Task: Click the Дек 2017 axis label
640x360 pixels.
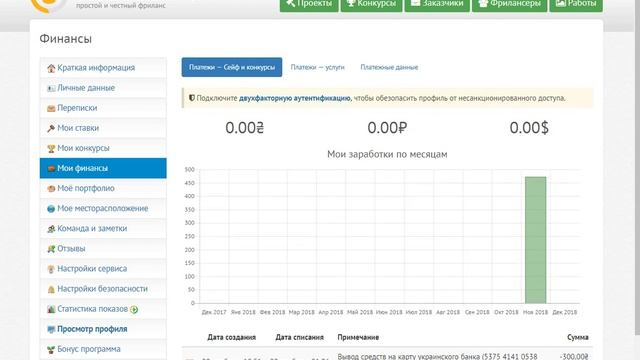Action: (x=214, y=312)
